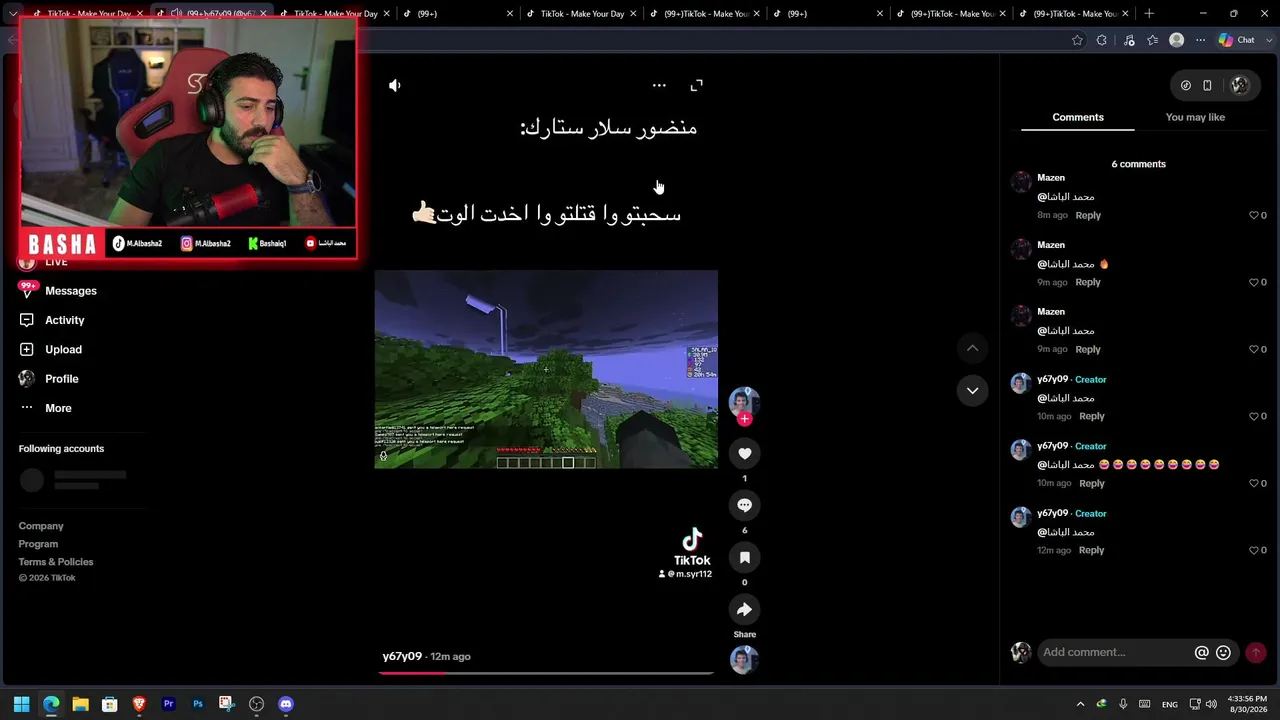The height and width of the screenshot is (720, 1280).
Task: Like y67y09's 12m ago comment
Action: pyautogui.click(x=1254, y=550)
